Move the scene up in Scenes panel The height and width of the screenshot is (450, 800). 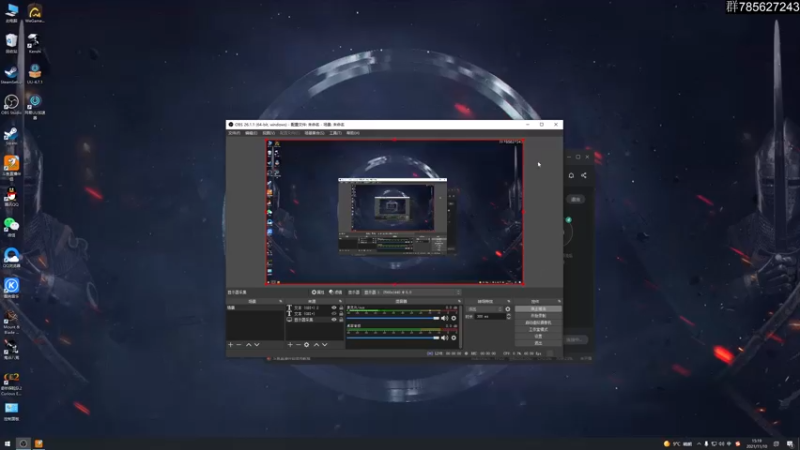[x=248, y=345]
